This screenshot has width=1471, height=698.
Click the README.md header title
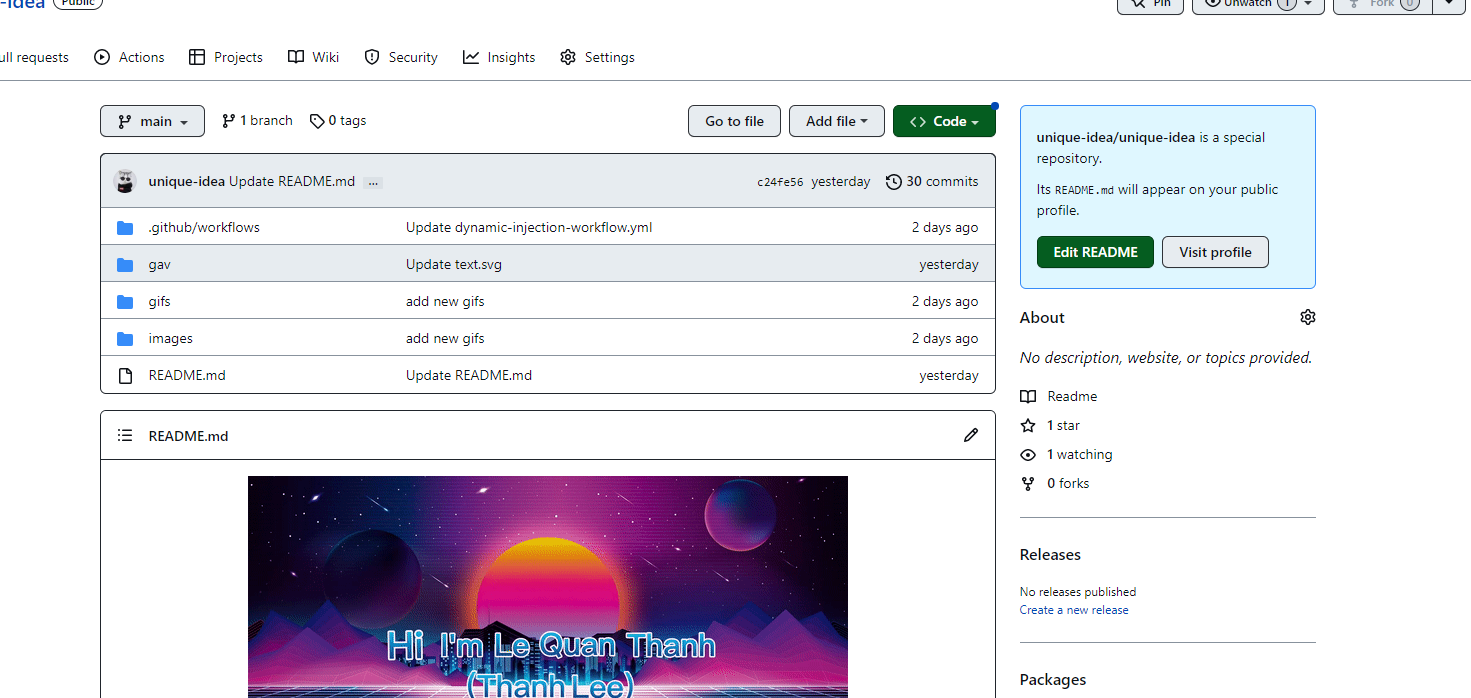(188, 436)
